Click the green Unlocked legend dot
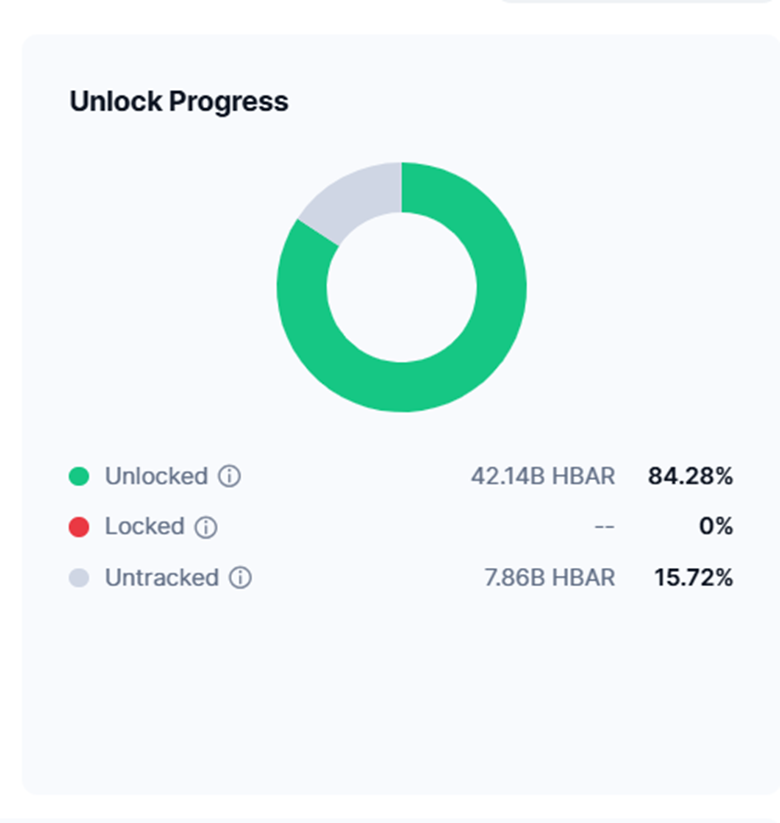This screenshot has width=780, height=823. pos(79,477)
